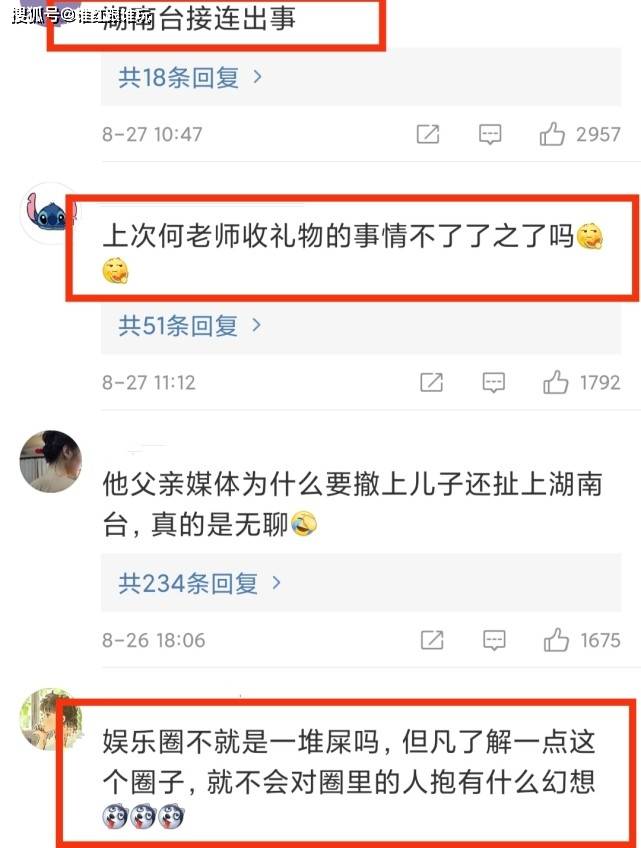641x848 pixels.
Task: Tap the chevron beside 共51条回复
Action: click(x=256, y=325)
